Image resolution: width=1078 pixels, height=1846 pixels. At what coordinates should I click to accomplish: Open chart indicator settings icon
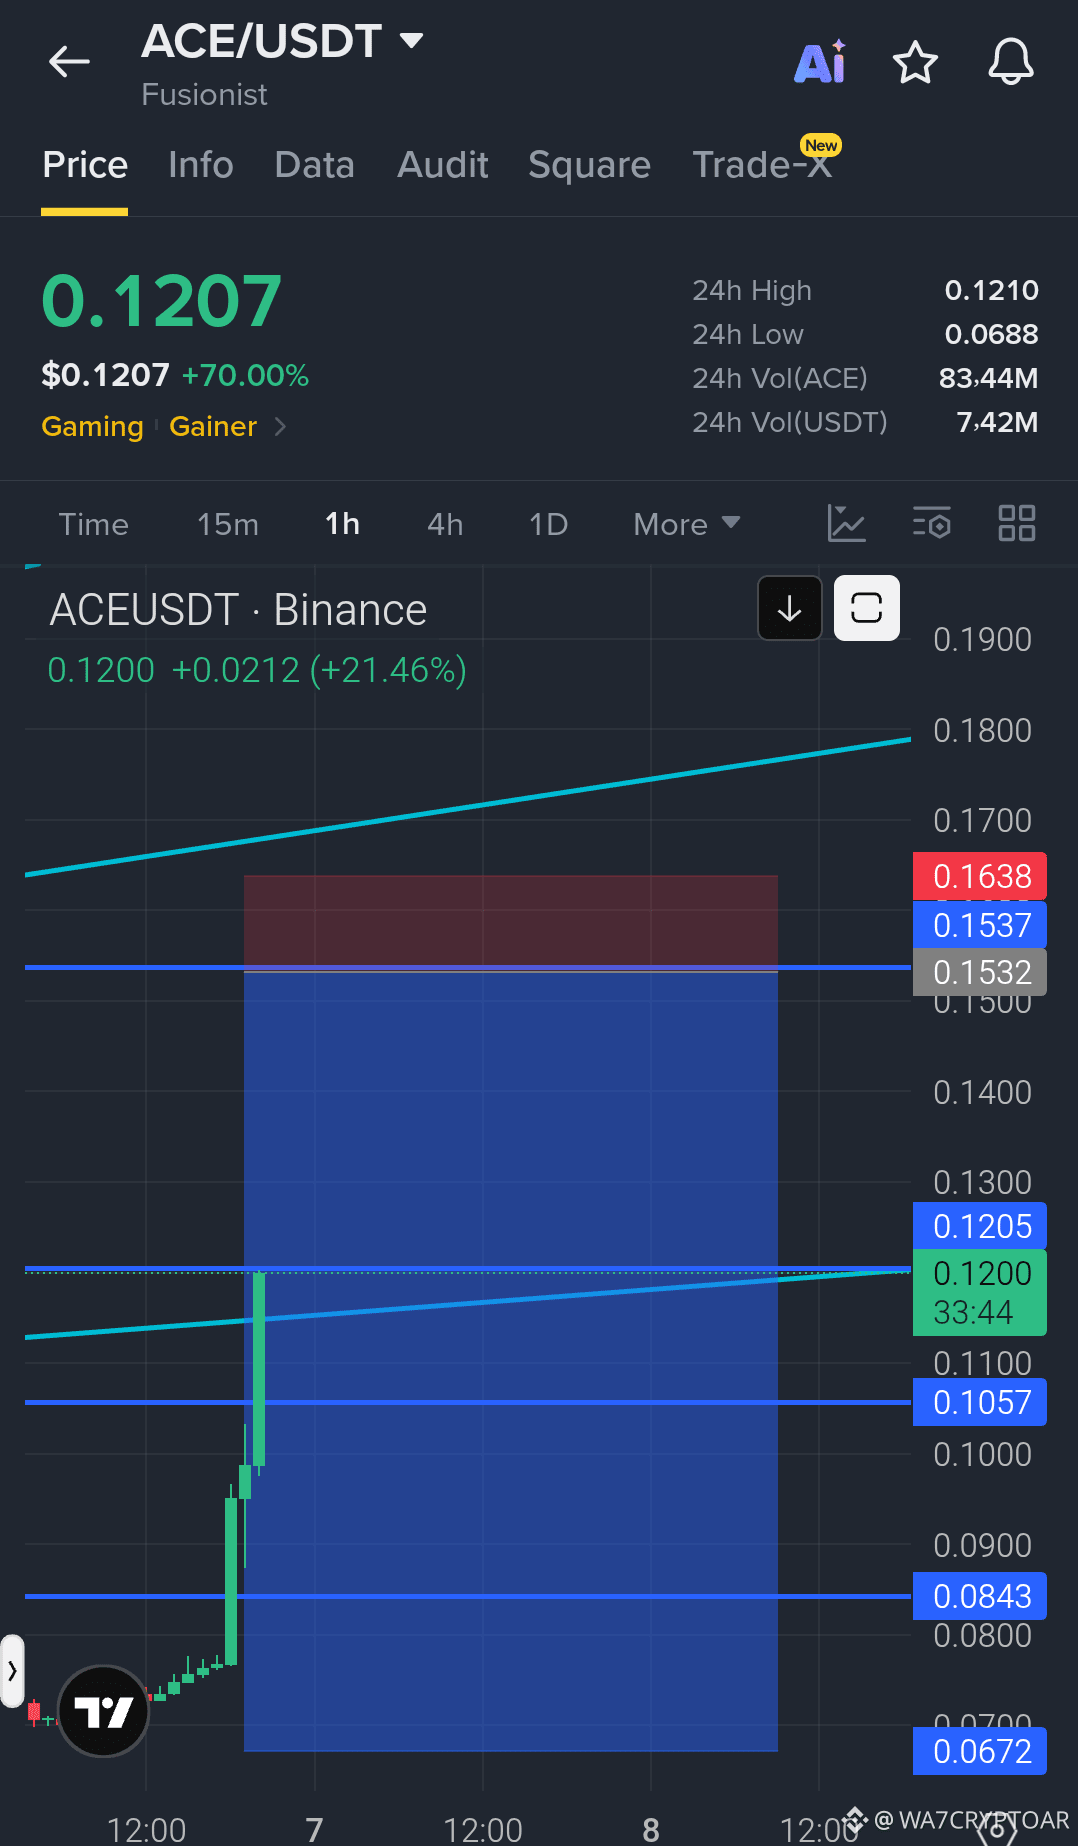point(932,523)
